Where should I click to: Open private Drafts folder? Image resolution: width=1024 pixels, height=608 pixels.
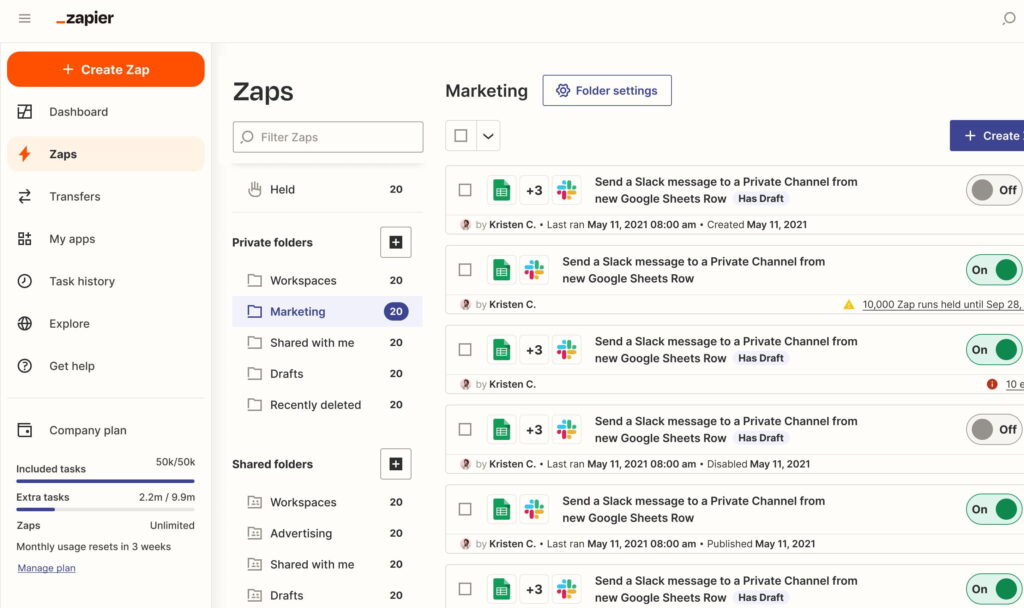click(327, 374)
